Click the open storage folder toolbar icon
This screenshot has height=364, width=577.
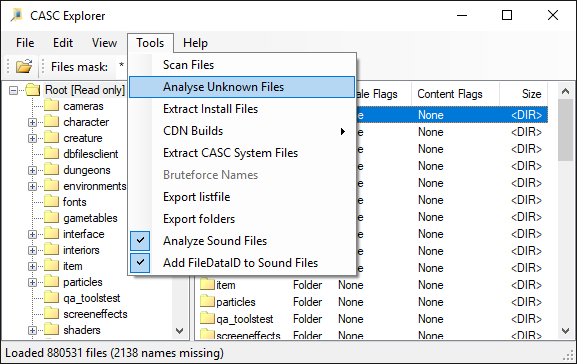(x=24, y=67)
